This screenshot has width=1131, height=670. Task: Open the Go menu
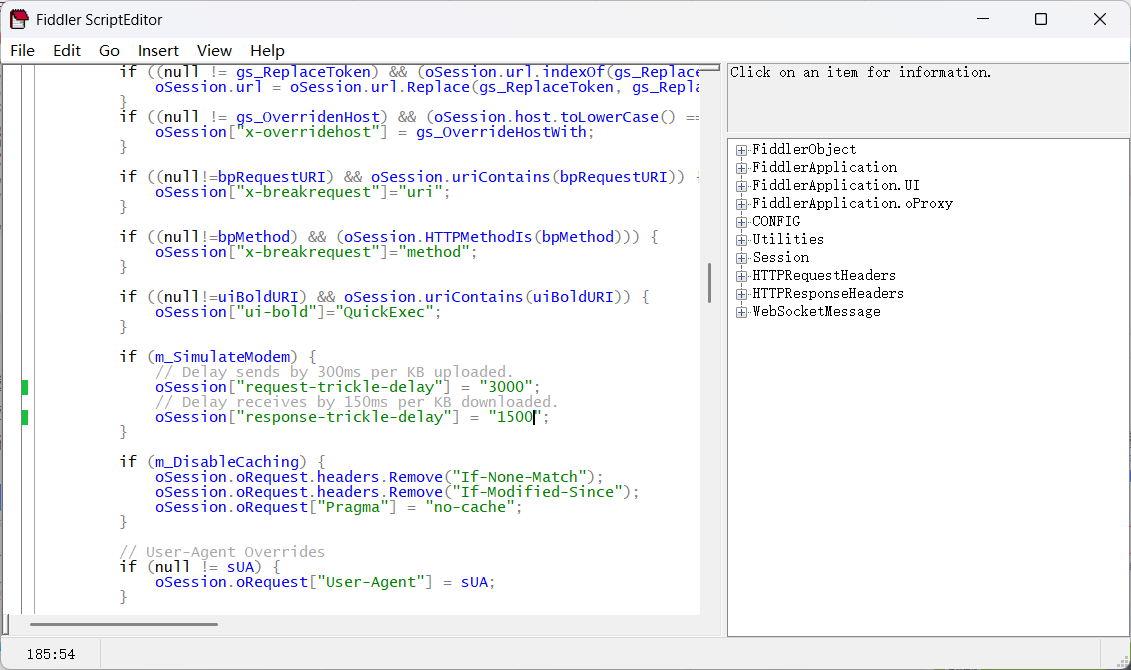pos(109,50)
